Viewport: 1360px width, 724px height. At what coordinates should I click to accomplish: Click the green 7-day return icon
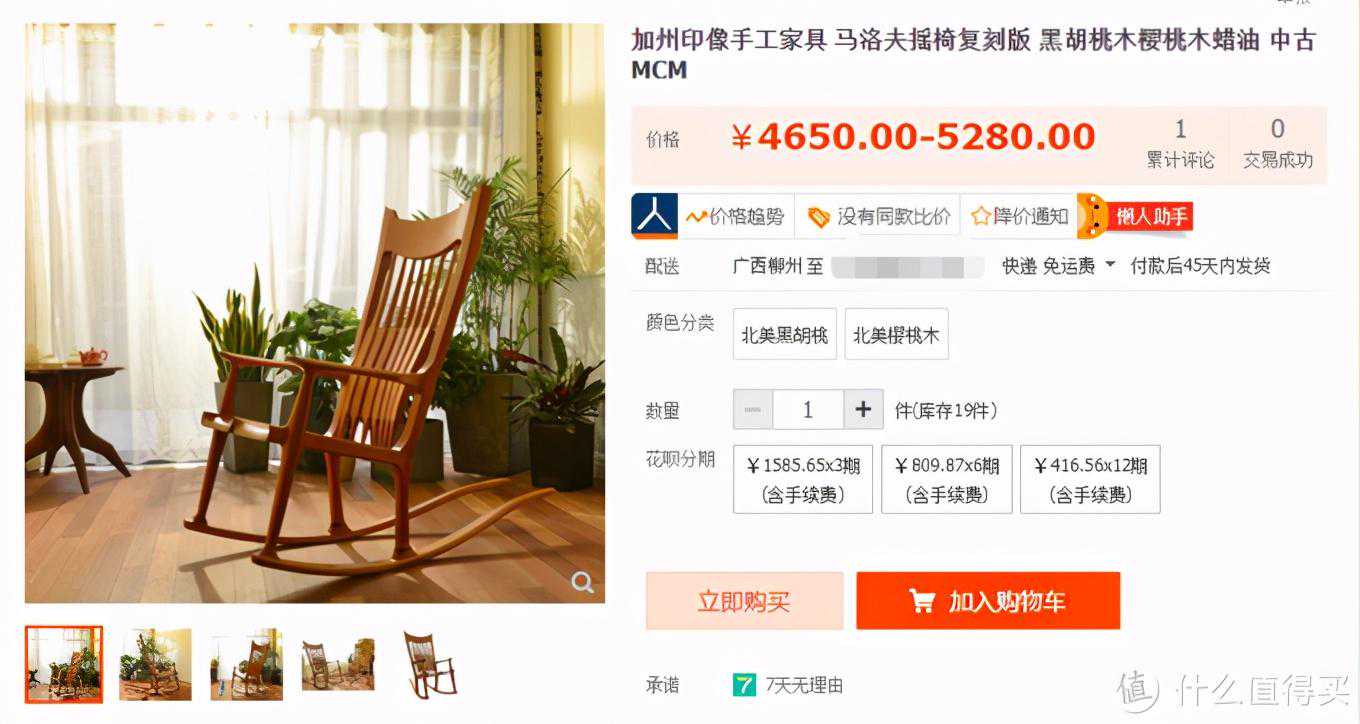pos(744,685)
